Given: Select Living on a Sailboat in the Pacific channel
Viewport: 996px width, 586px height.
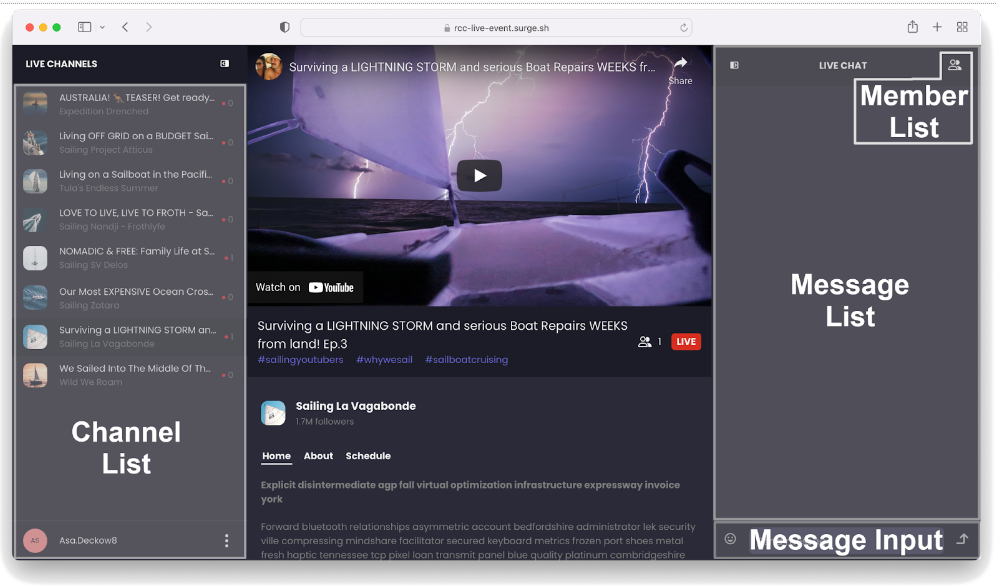Looking at the screenshot, I should (x=130, y=181).
